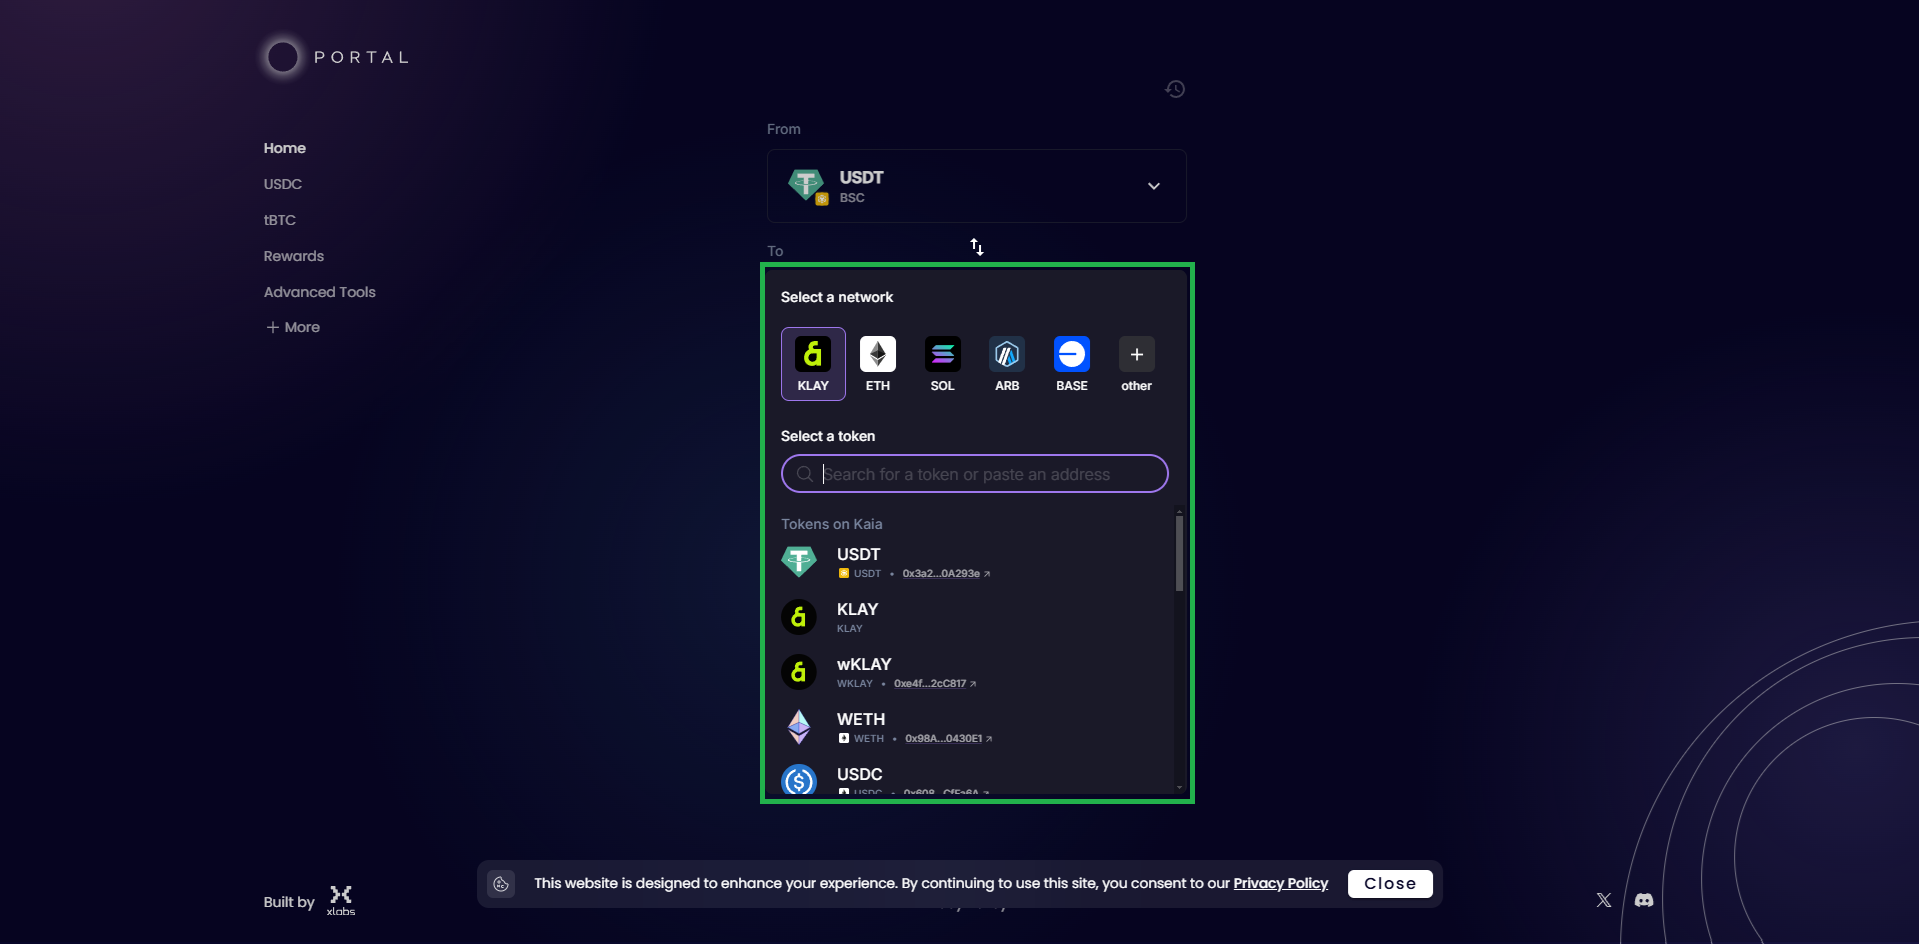Screen dimensions: 1919x944
Task: Choose the BASE network icon
Action: point(1071,363)
